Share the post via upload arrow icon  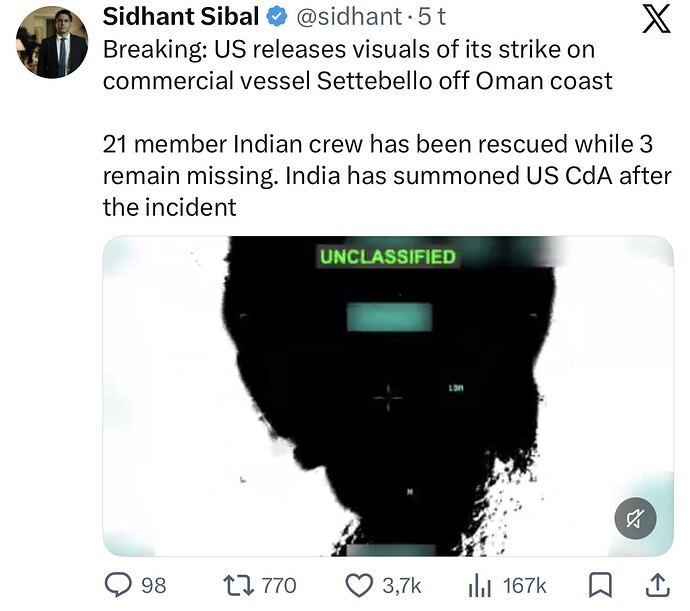click(658, 585)
